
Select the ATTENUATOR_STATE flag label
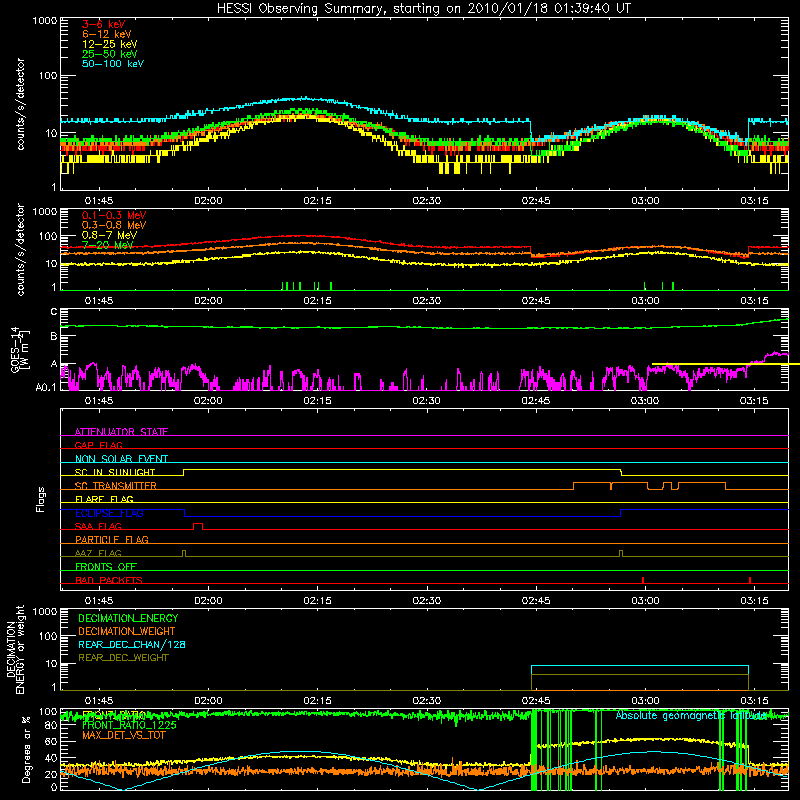[121, 432]
